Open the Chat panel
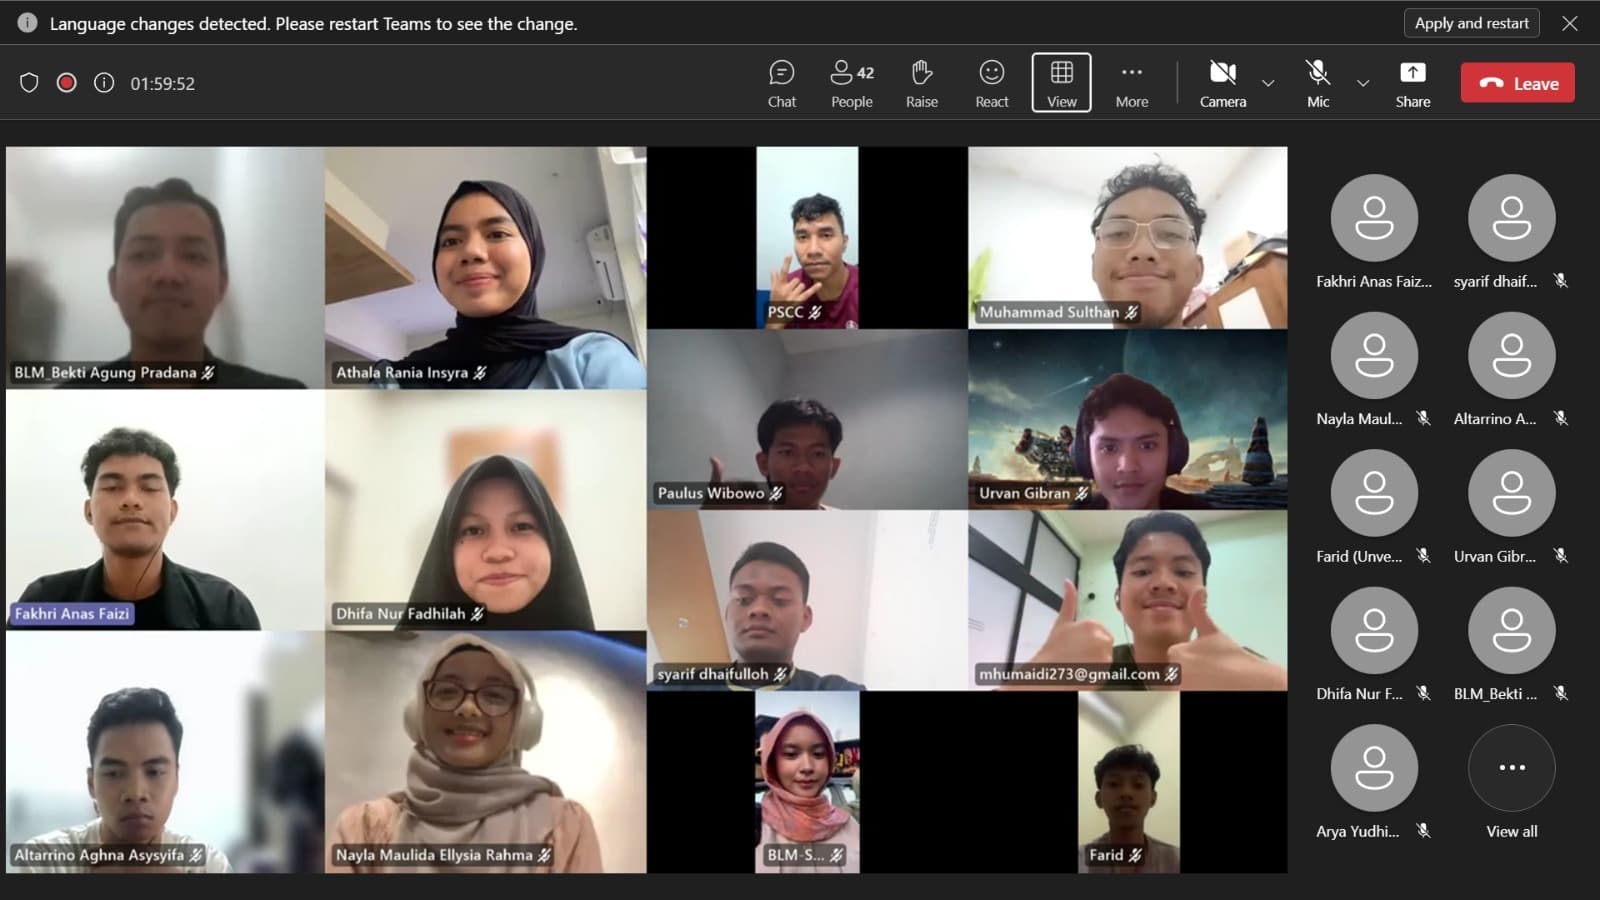This screenshot has height=900, width=1600. point(781,82)
